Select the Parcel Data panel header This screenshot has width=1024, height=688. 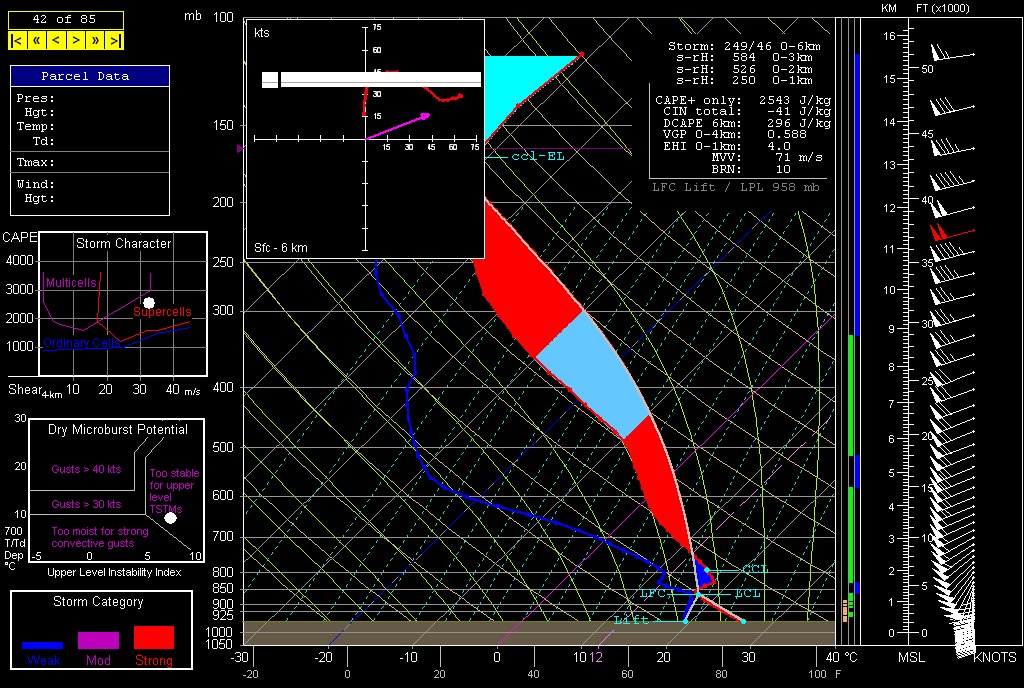[90, 76]
